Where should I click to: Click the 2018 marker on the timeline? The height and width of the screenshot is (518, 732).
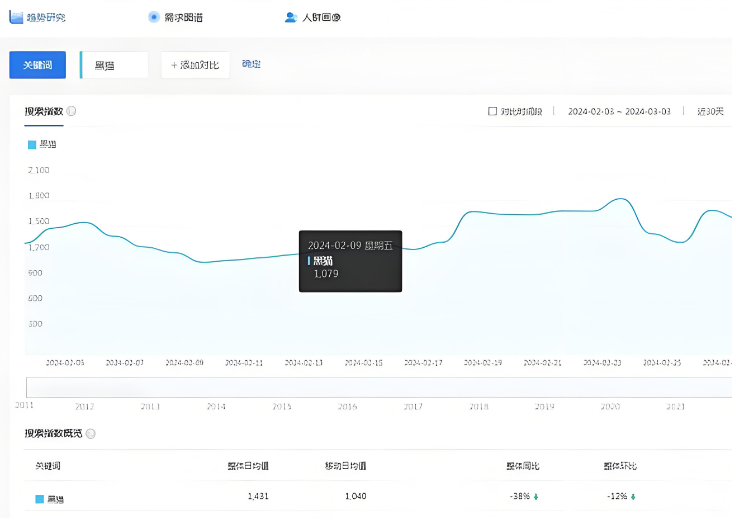point(479,406)
